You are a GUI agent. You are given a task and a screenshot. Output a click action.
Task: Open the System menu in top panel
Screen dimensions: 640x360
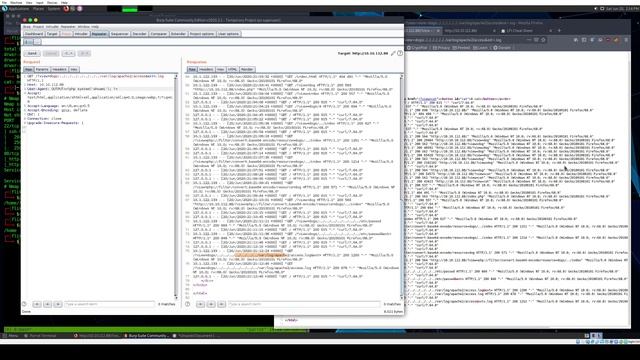[x=53, y=9]
